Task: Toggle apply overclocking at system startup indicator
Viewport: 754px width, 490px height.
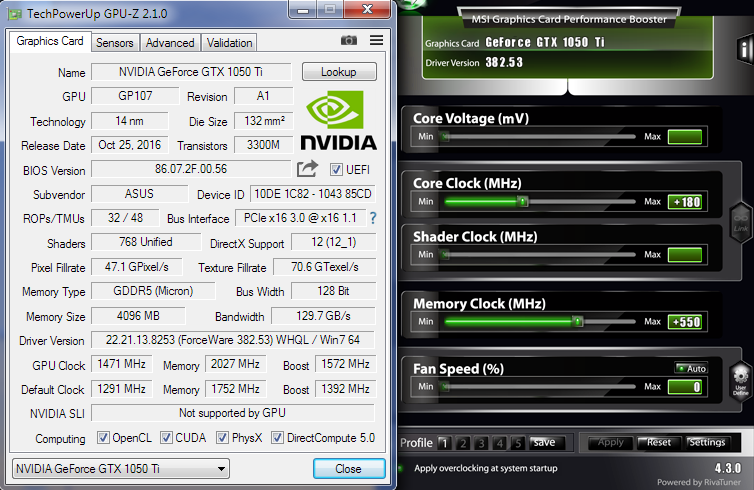Action: tap(401, 468)
